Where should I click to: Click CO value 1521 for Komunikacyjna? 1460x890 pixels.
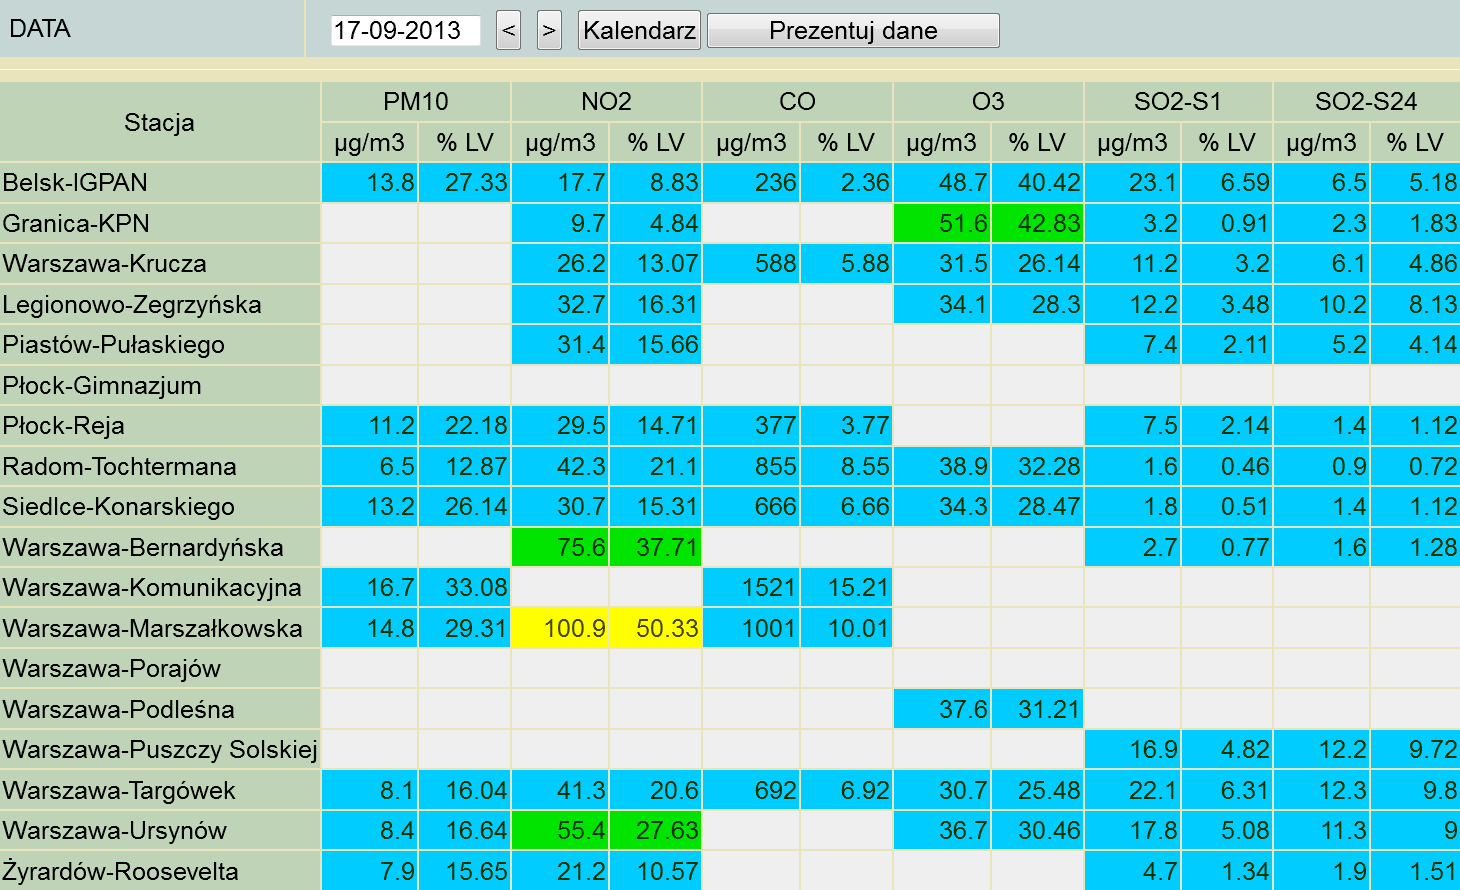point(751,588)
